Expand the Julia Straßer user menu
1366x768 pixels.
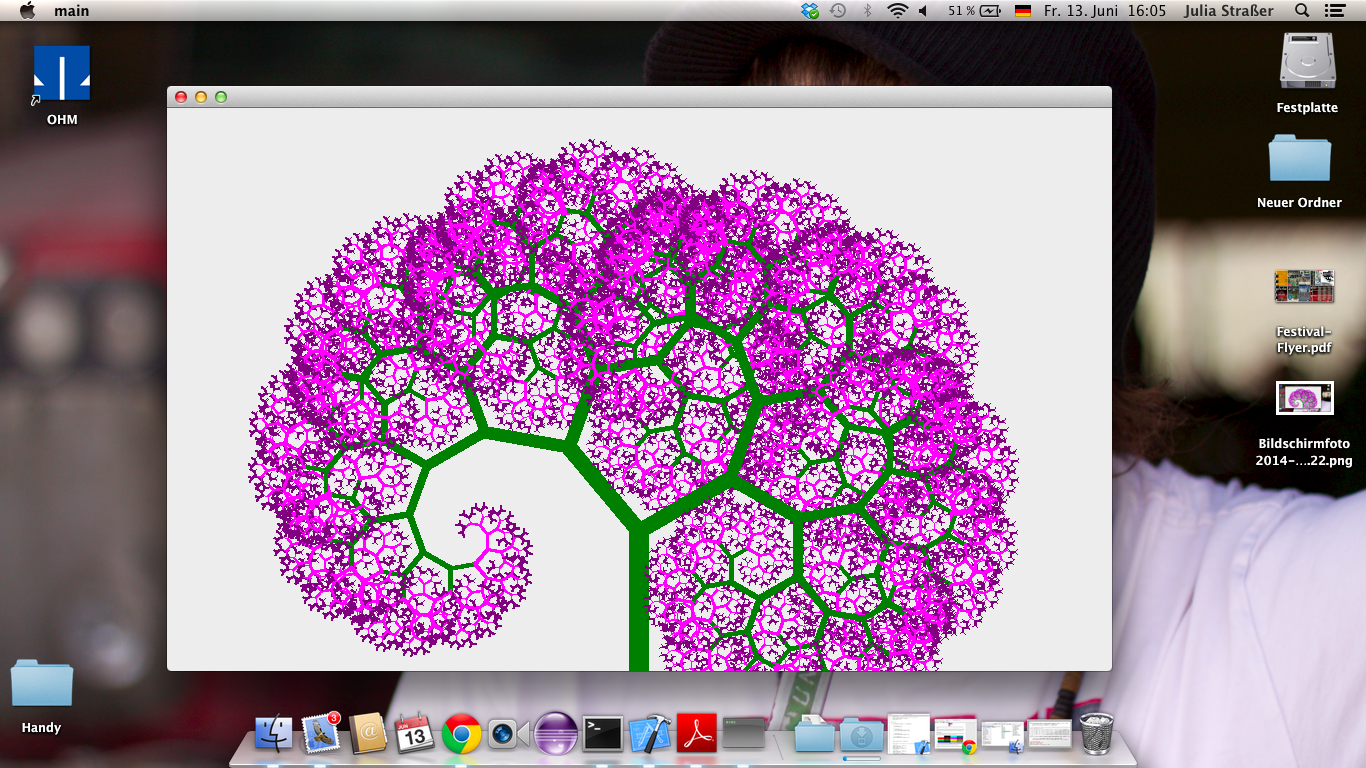1228,11
